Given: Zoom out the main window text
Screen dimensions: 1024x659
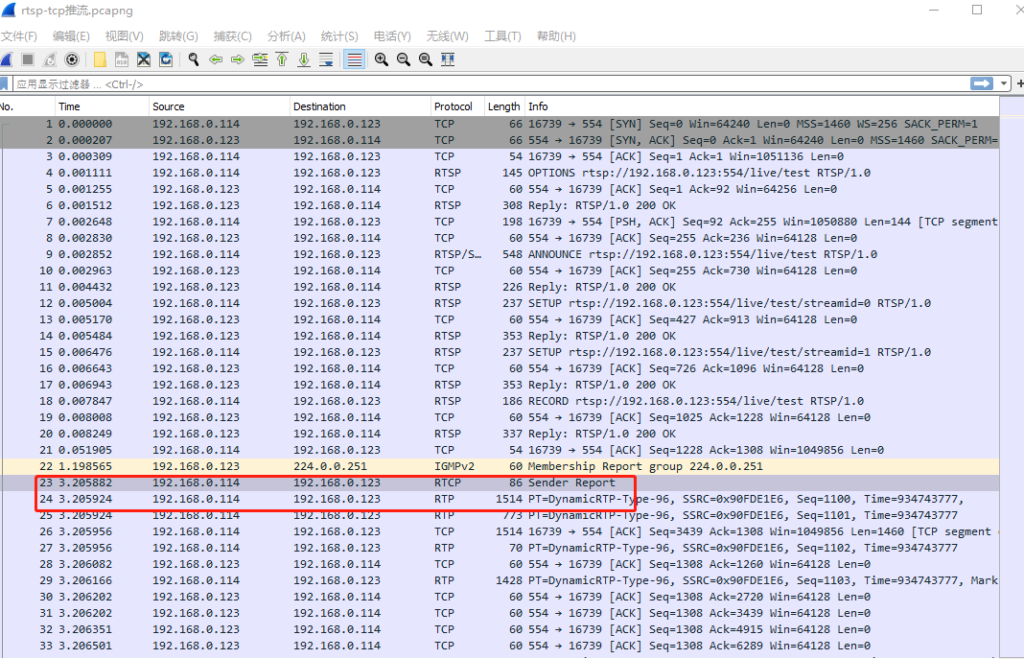Looking at the screenshot, I should pos(404,60).
